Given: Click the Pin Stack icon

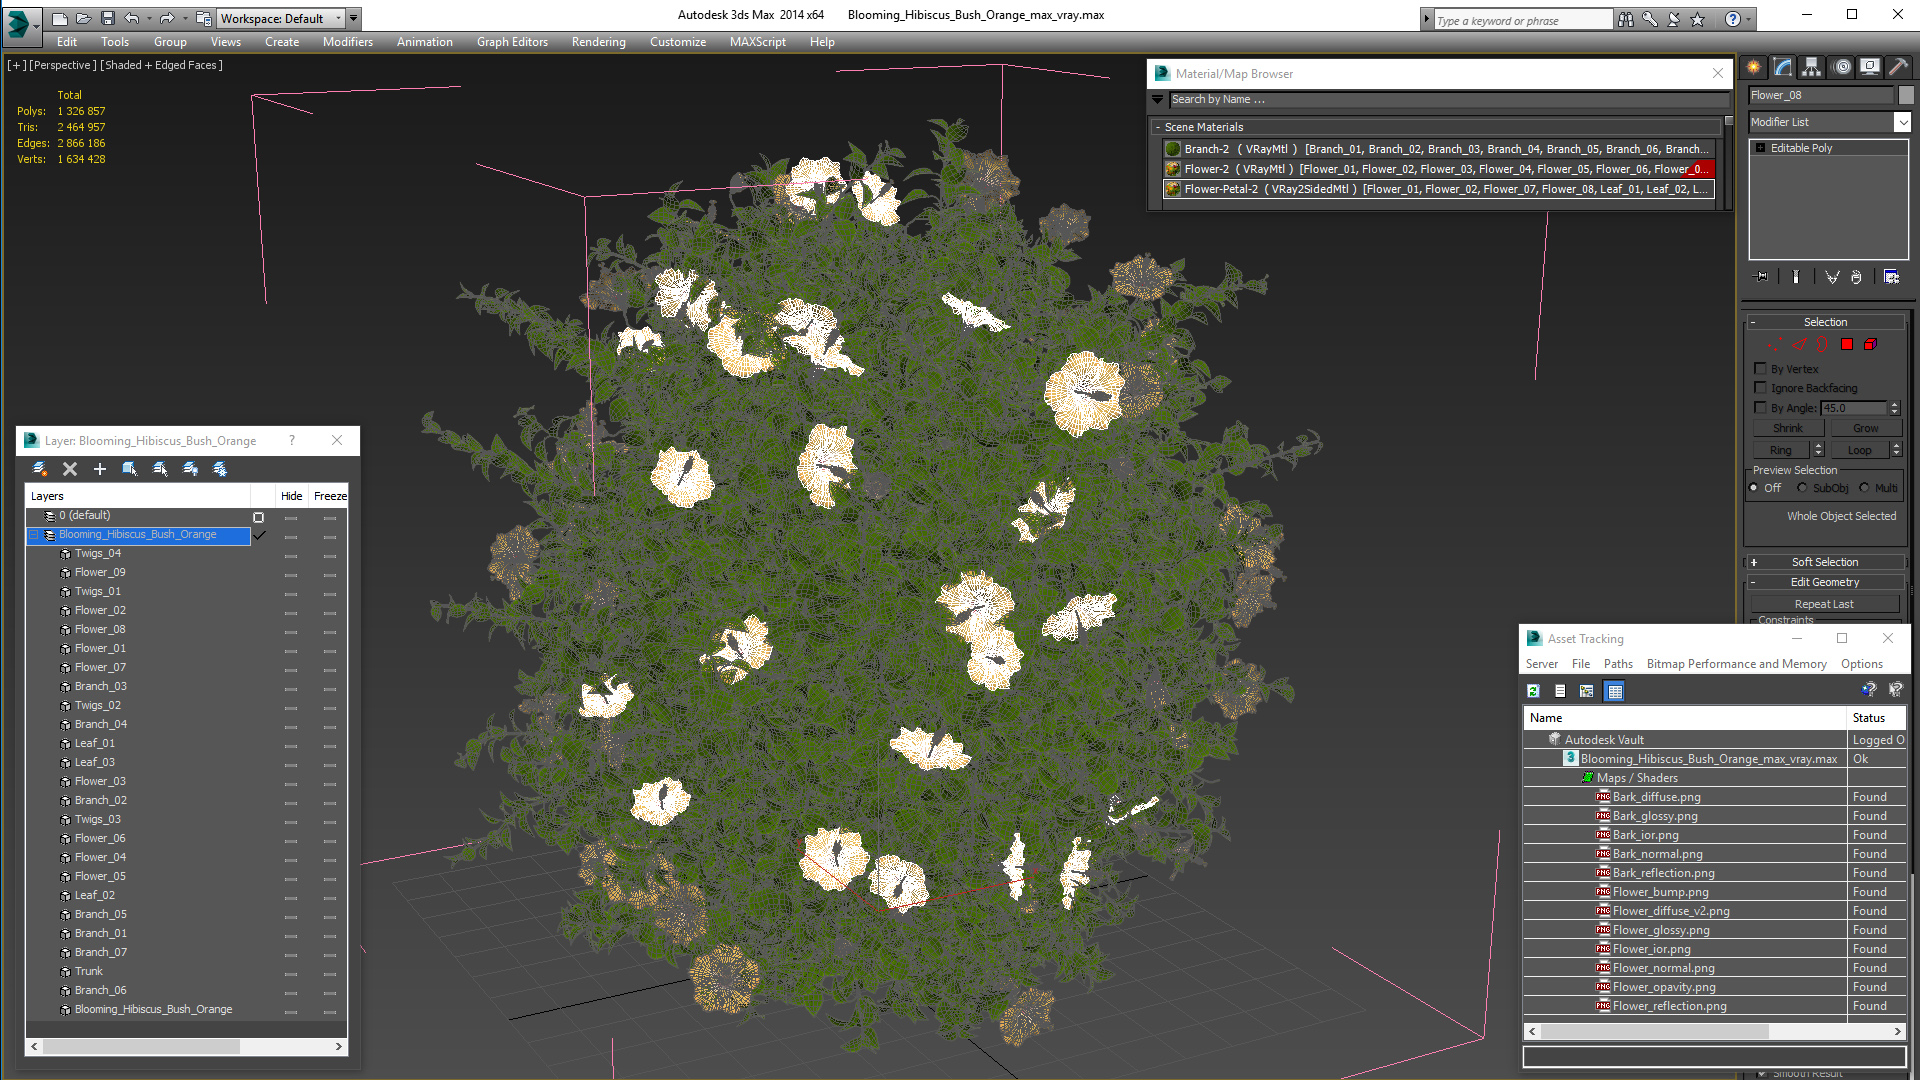Looking at the screenshot, I should [1762, 277].
